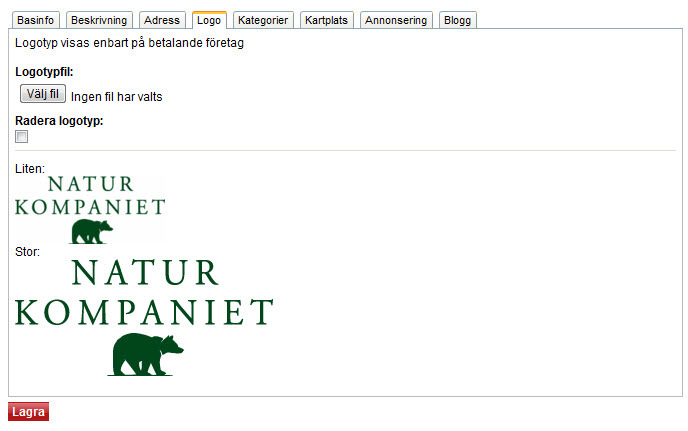Open the Basinfo tab

coord(35,20)
